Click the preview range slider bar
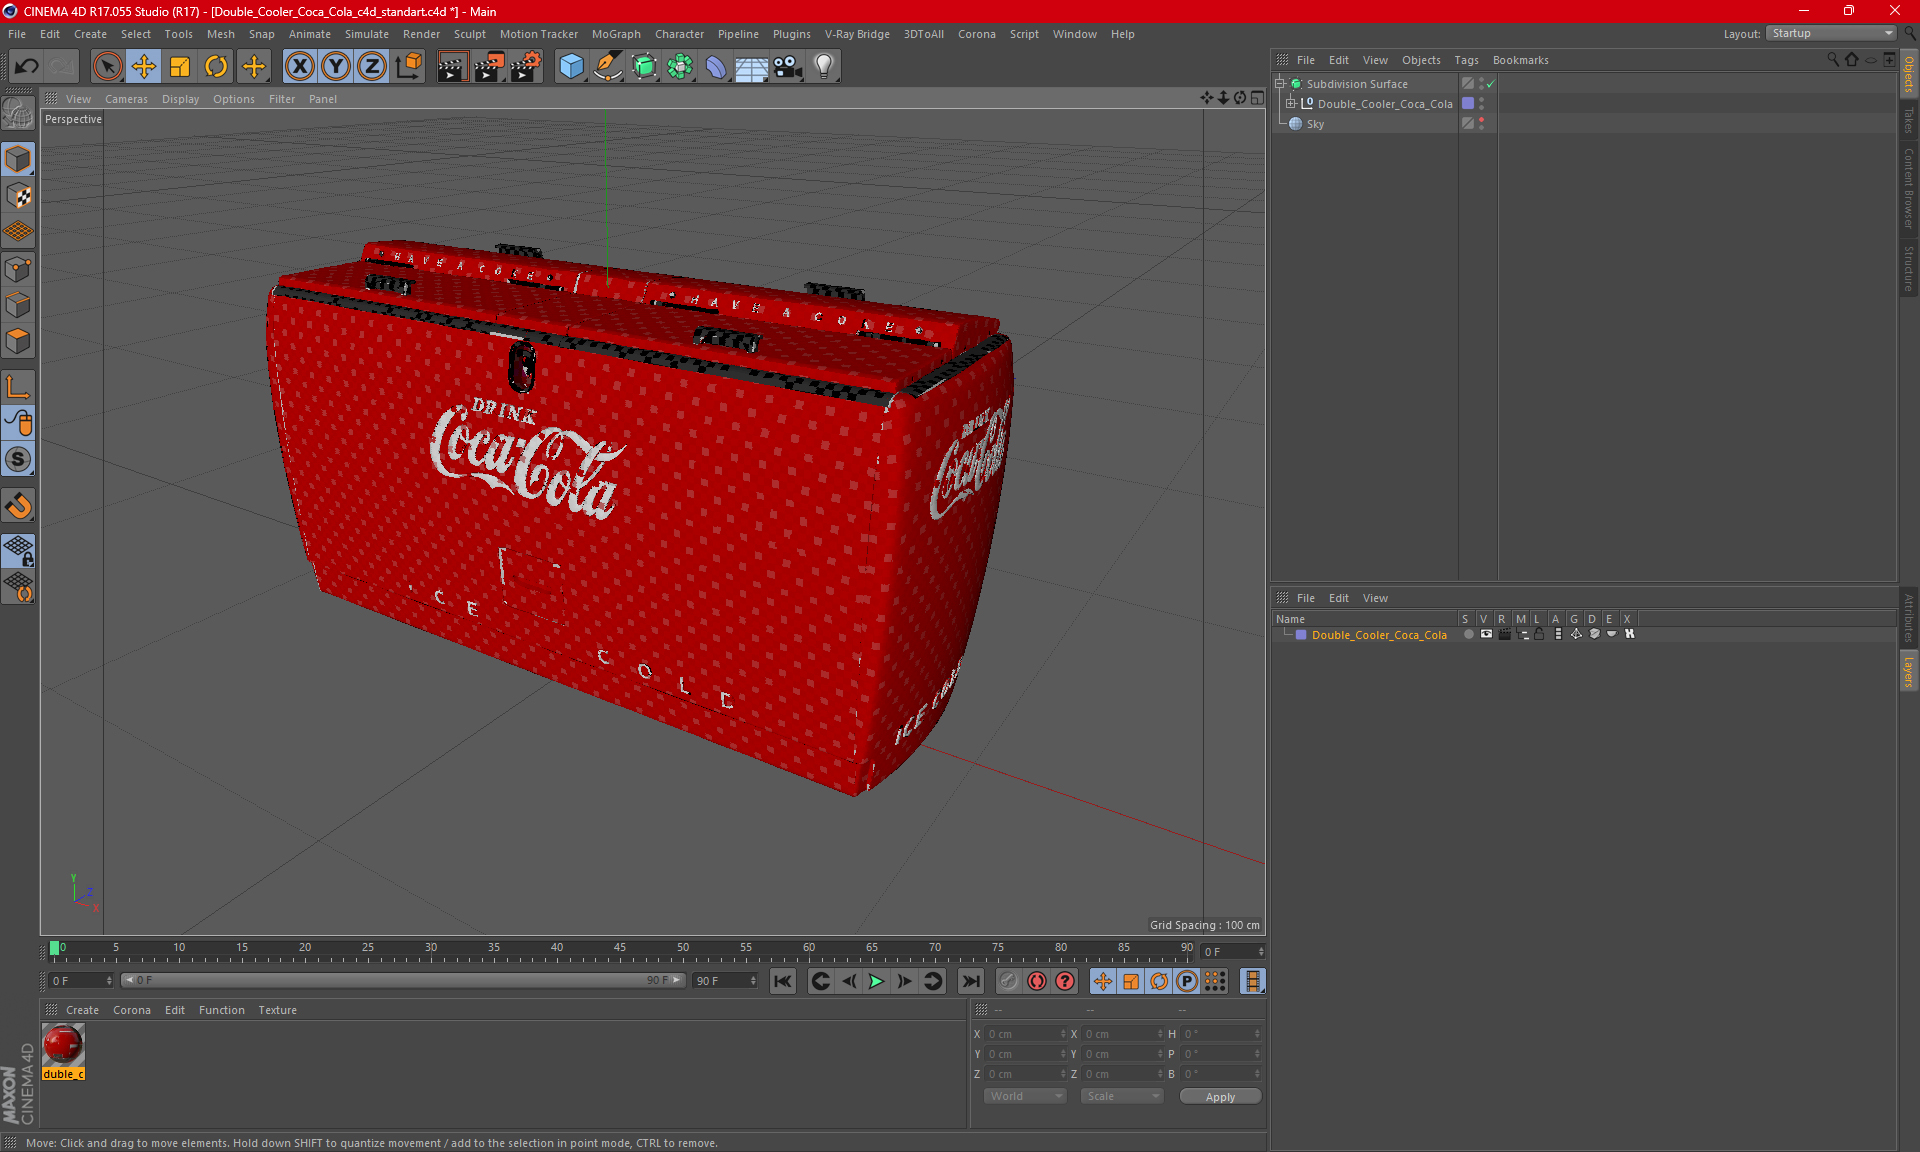Screen dimensions: 1920x1152 click(403, 980)
